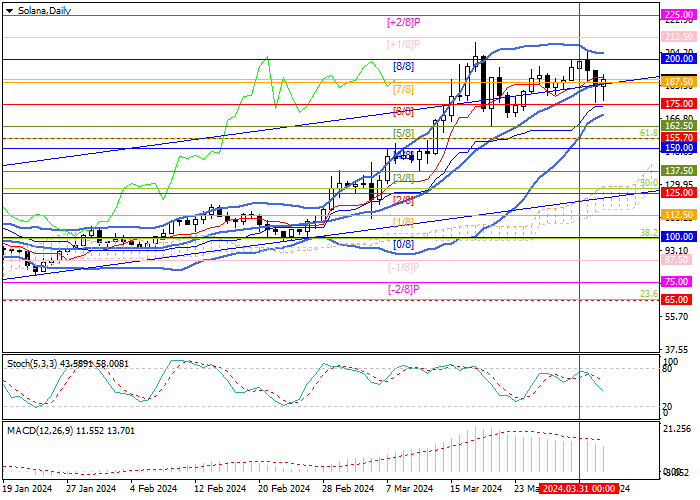Click the red 155.70 price label
The height and width of the screenshot is (500, 700).
coord(678,138)
